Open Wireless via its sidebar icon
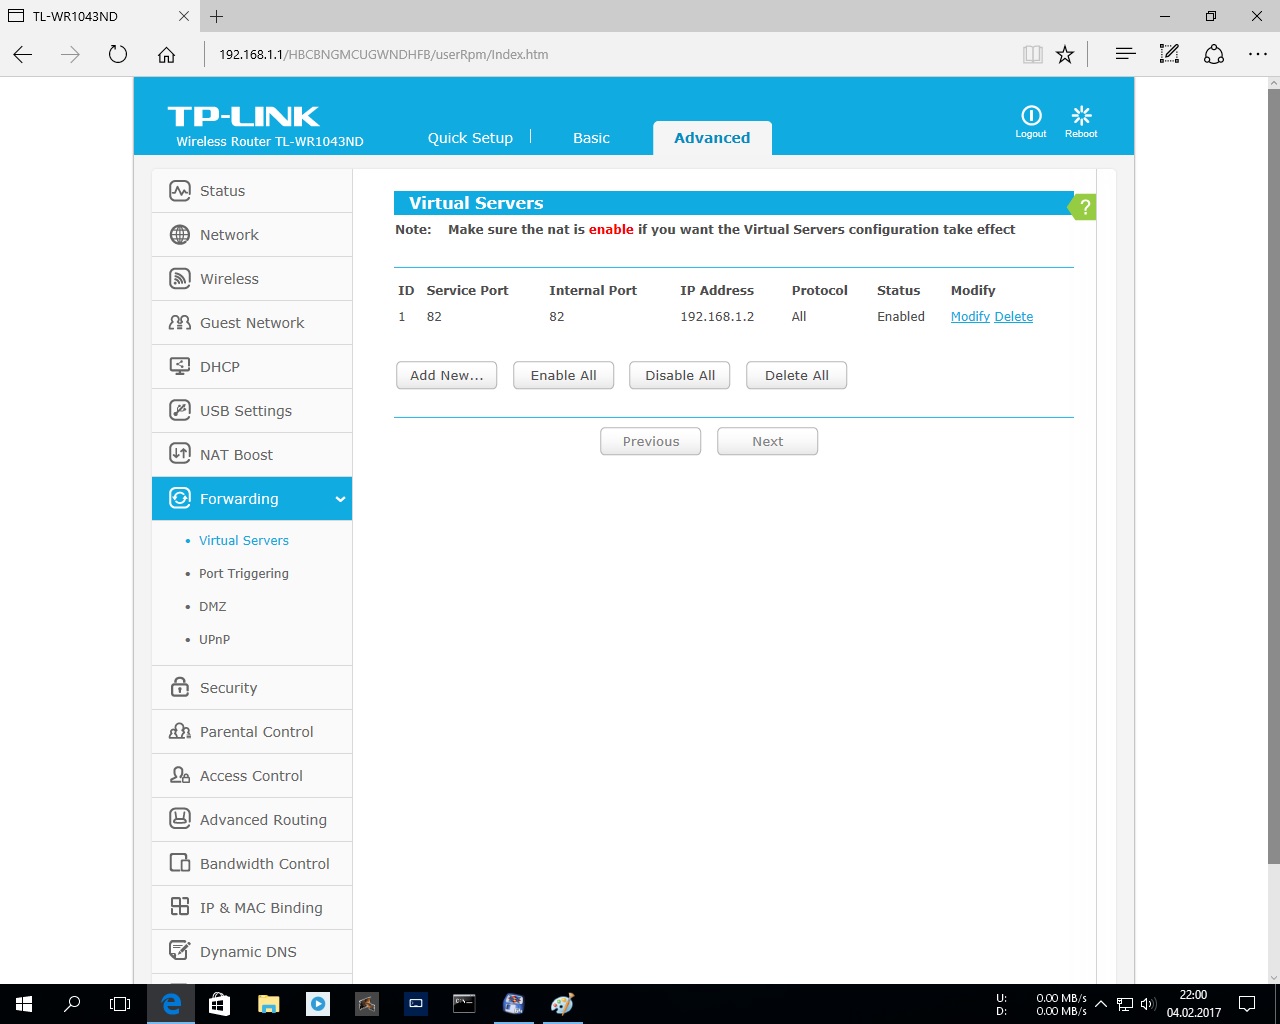Viewport: 1280px width, 1024px height. click(x=180, y=279)
